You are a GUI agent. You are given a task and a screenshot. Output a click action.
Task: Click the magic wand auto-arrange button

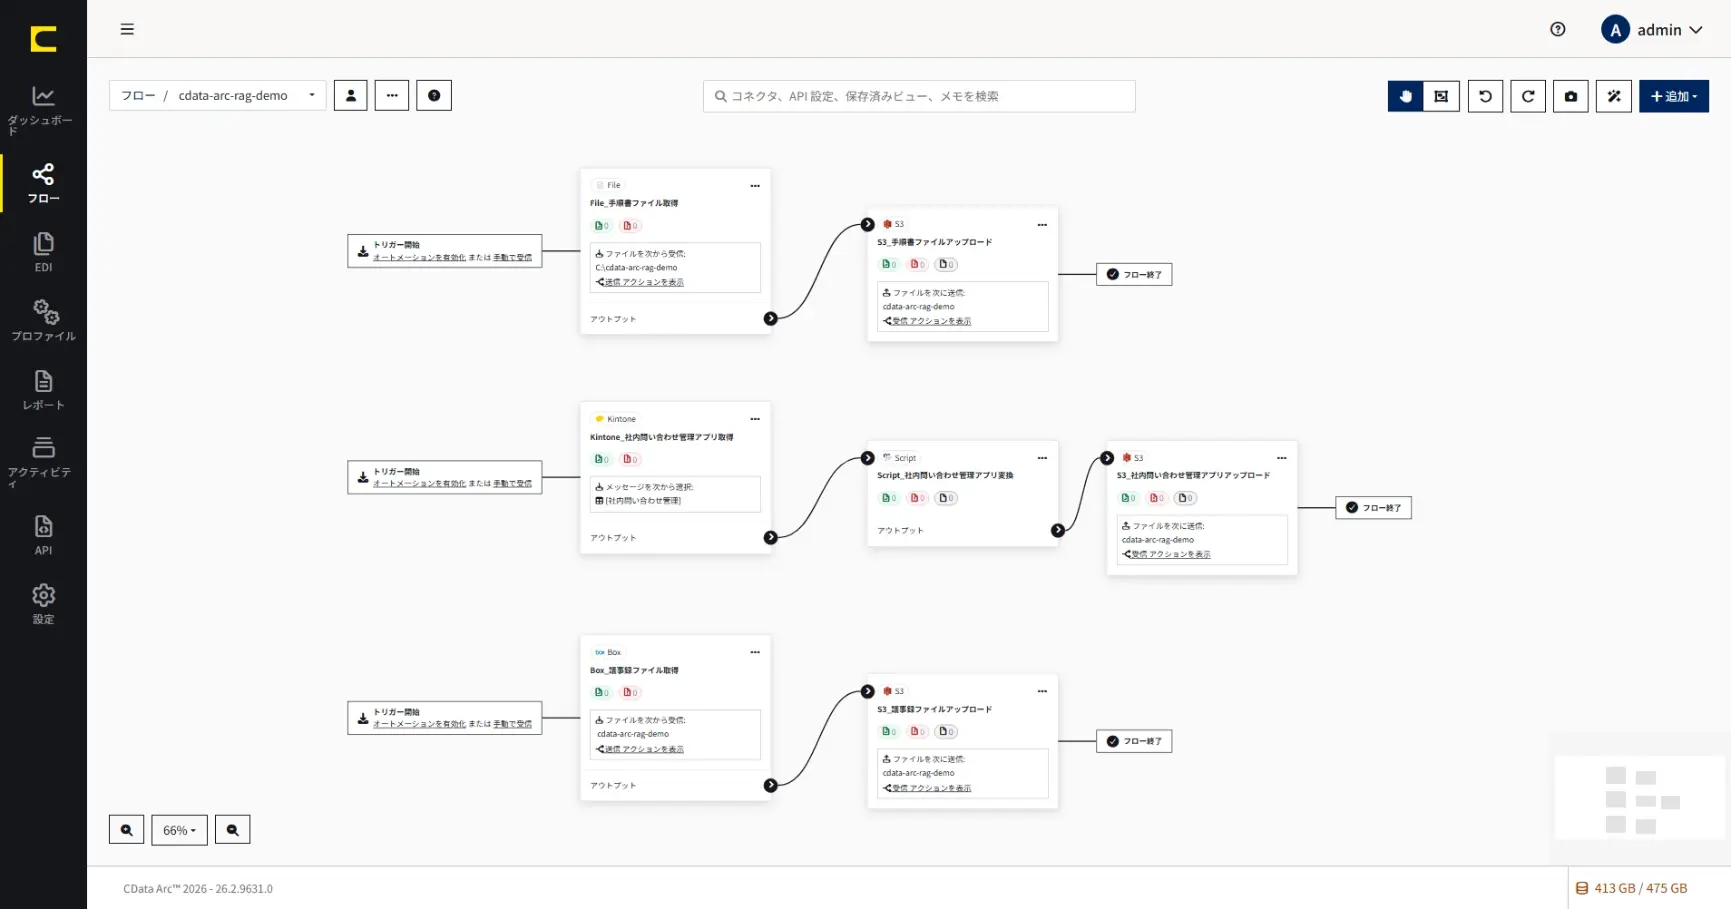click(x=1614, y=96)
